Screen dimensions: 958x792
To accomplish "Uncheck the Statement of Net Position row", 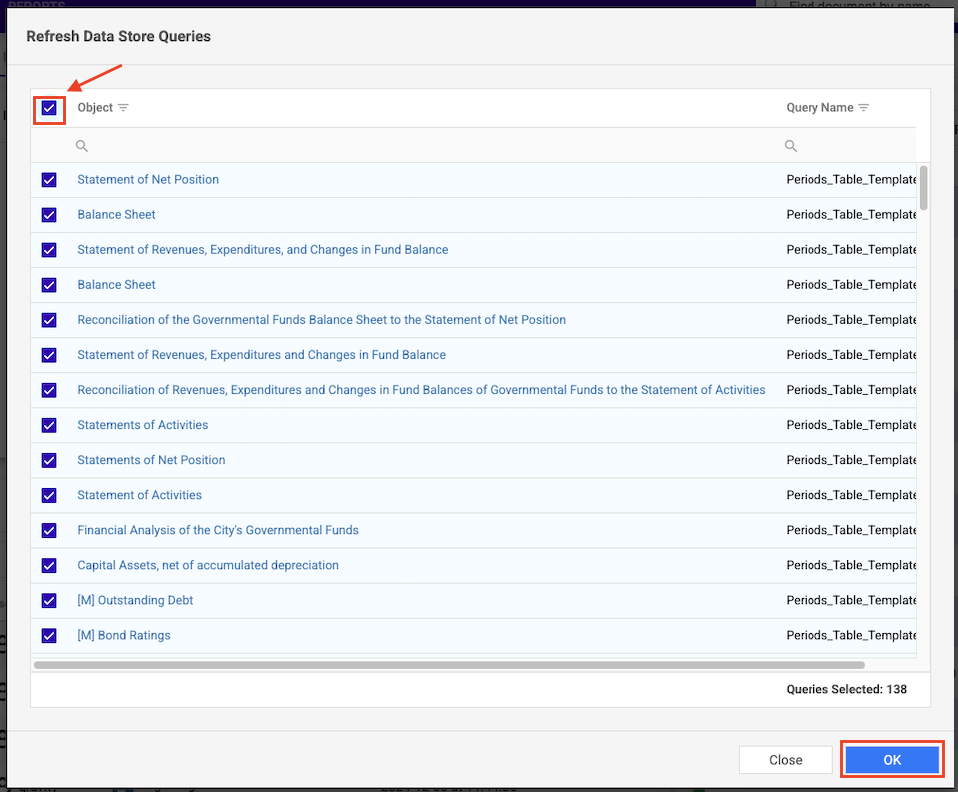I will (x=49, y=180).
